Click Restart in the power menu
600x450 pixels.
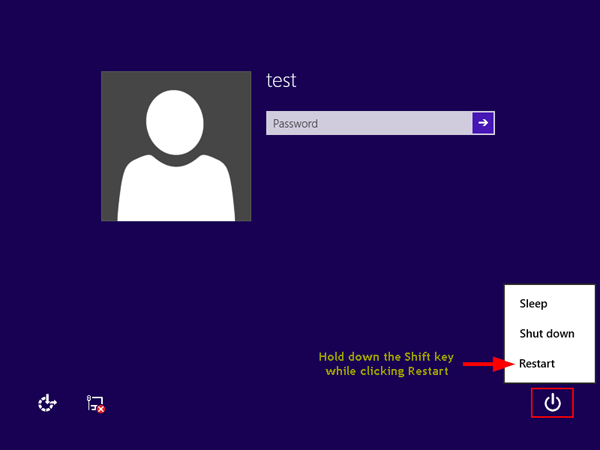(537, 364)
